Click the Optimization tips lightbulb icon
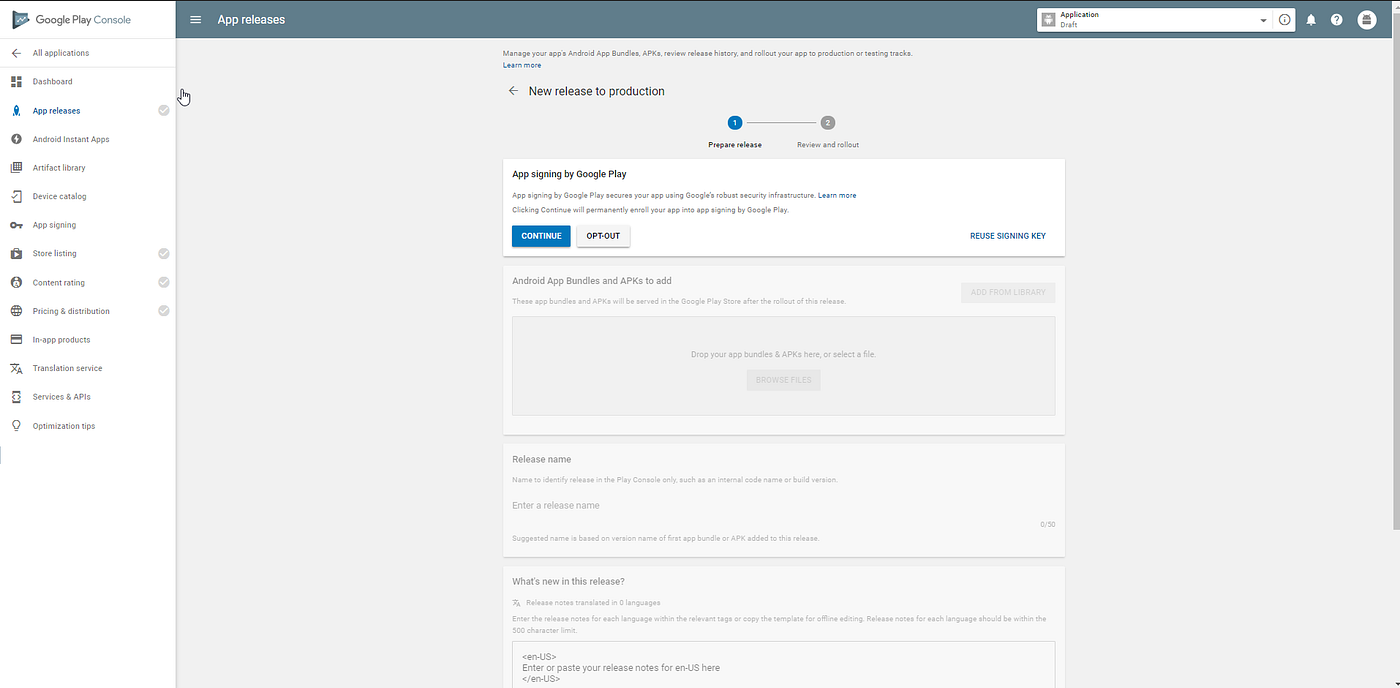The width and height of the screenshot is (1400, 688). click(16, 425)
